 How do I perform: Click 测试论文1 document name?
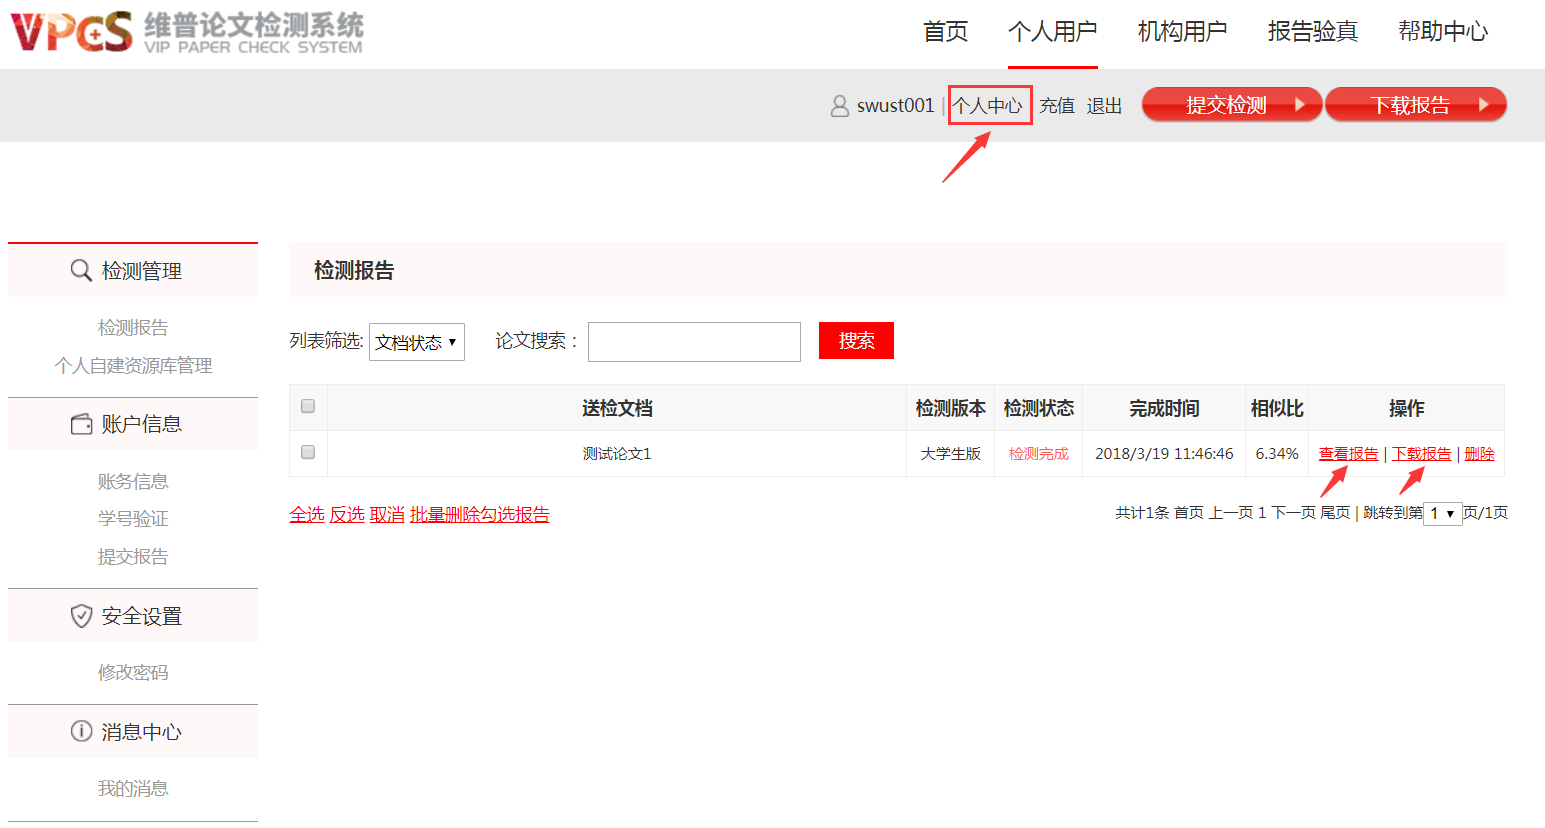(x=617, y=454)
